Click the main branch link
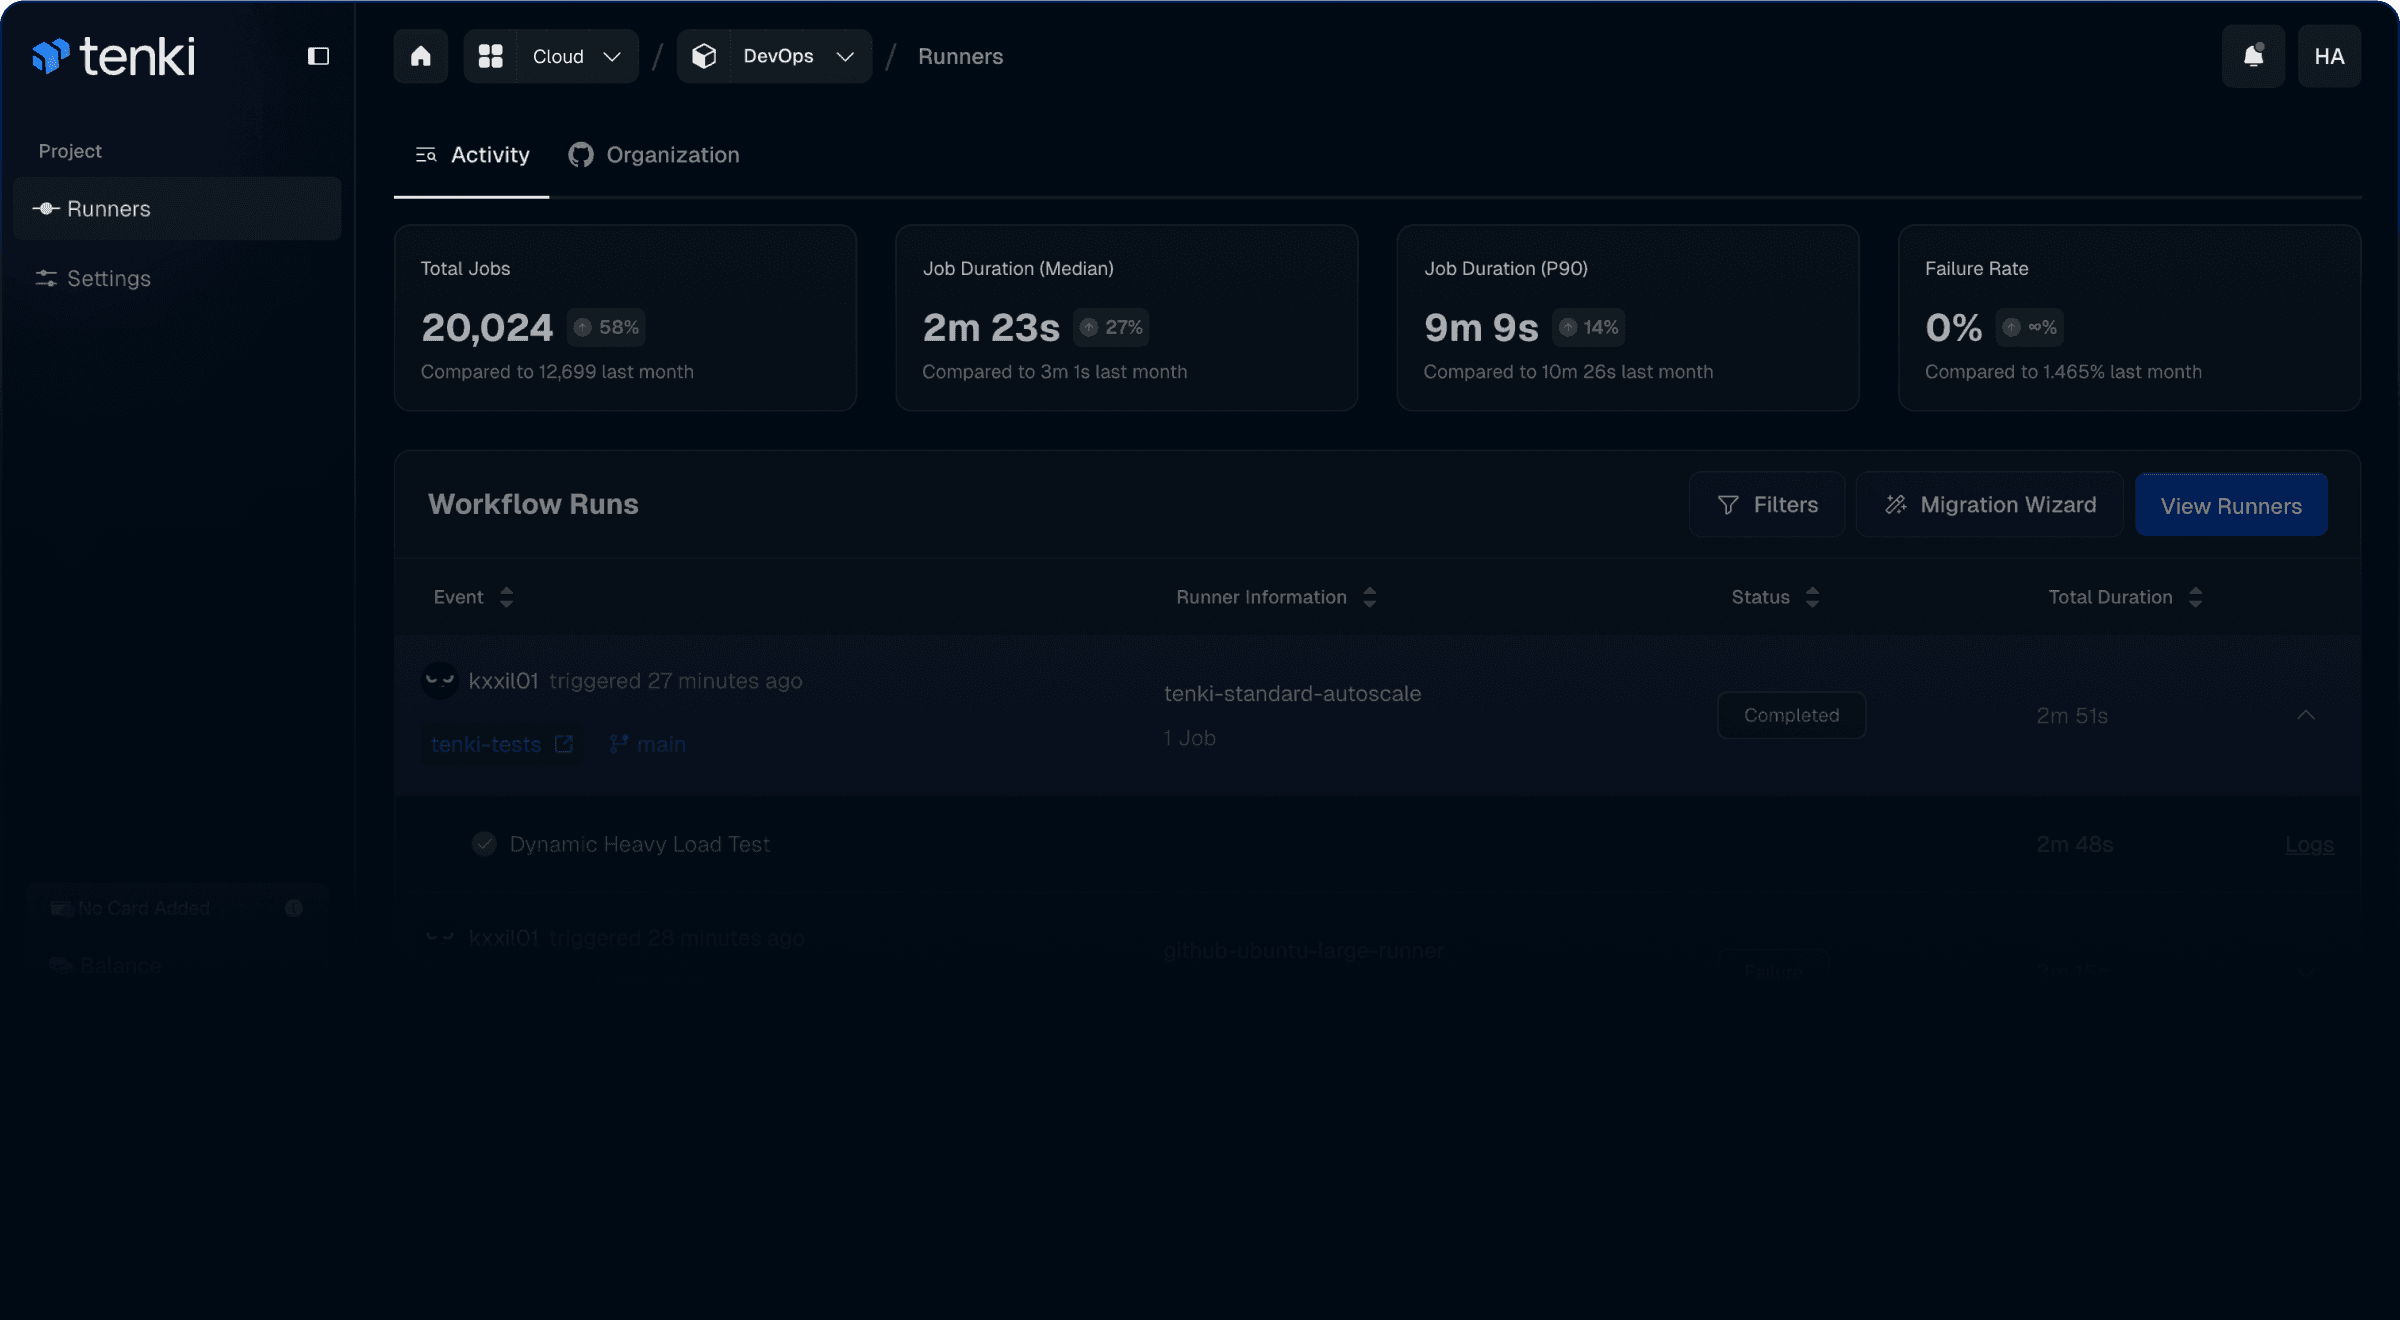The height and width of the screenshot is (1320, 2400). pyautogui.click(x=648, y=744)
